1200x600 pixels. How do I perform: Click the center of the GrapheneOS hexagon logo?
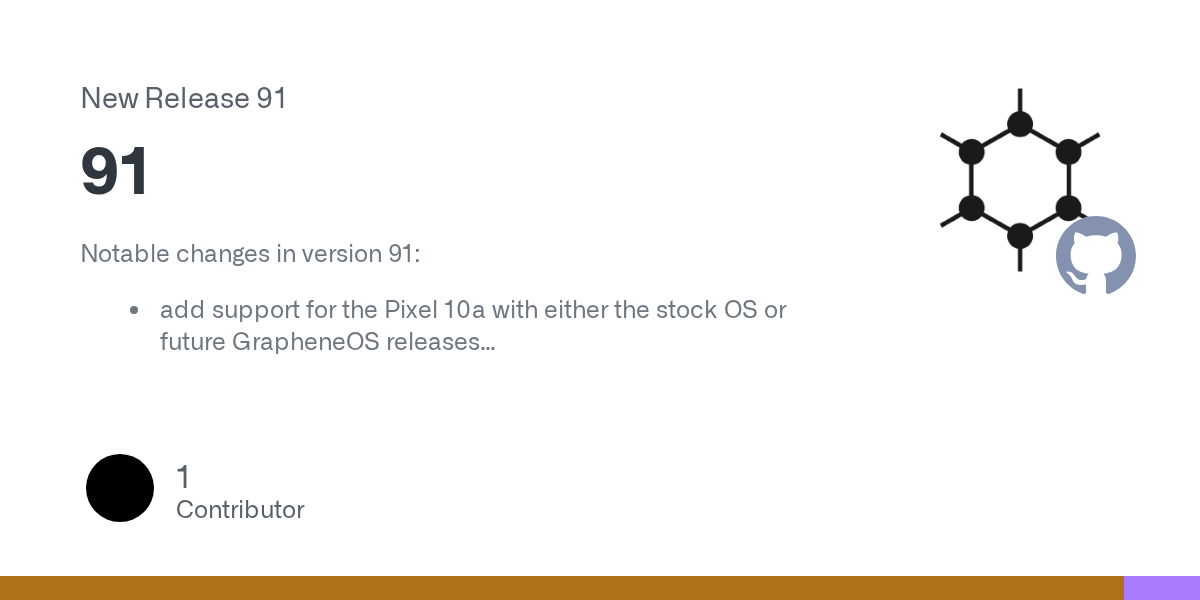(1020, 180)
